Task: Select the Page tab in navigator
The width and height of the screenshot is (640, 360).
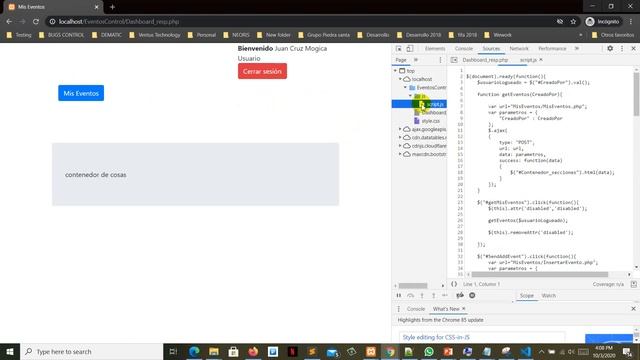Action: click(x=401, y=60)
